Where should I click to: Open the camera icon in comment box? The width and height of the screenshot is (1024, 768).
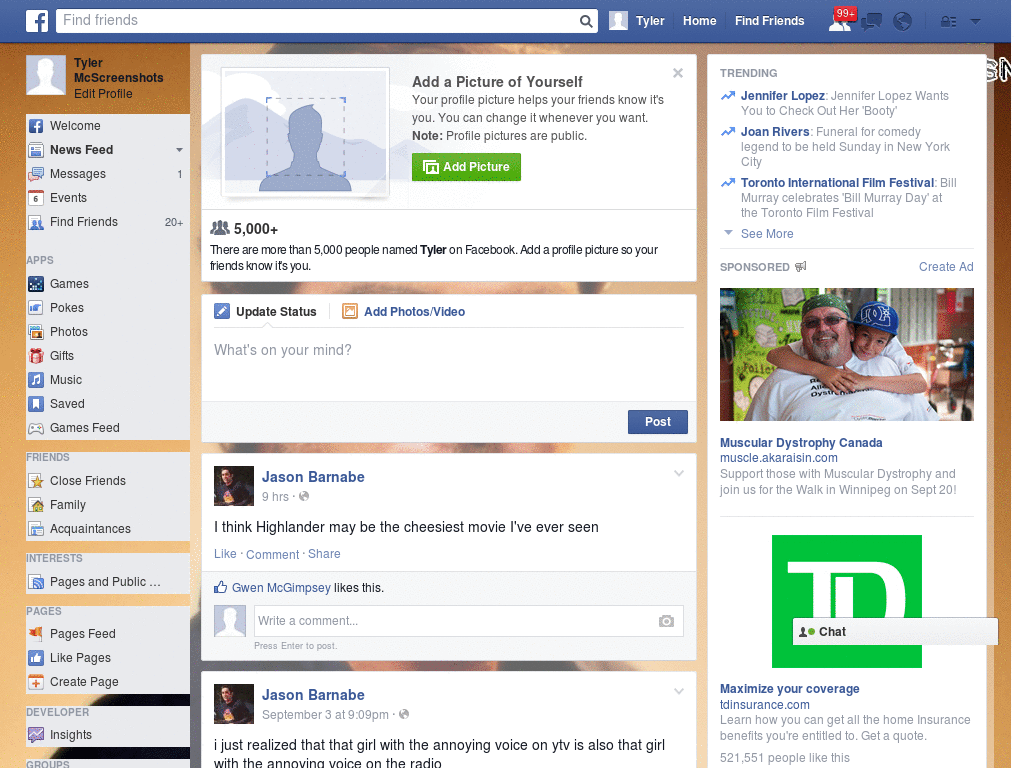(666, 621)
